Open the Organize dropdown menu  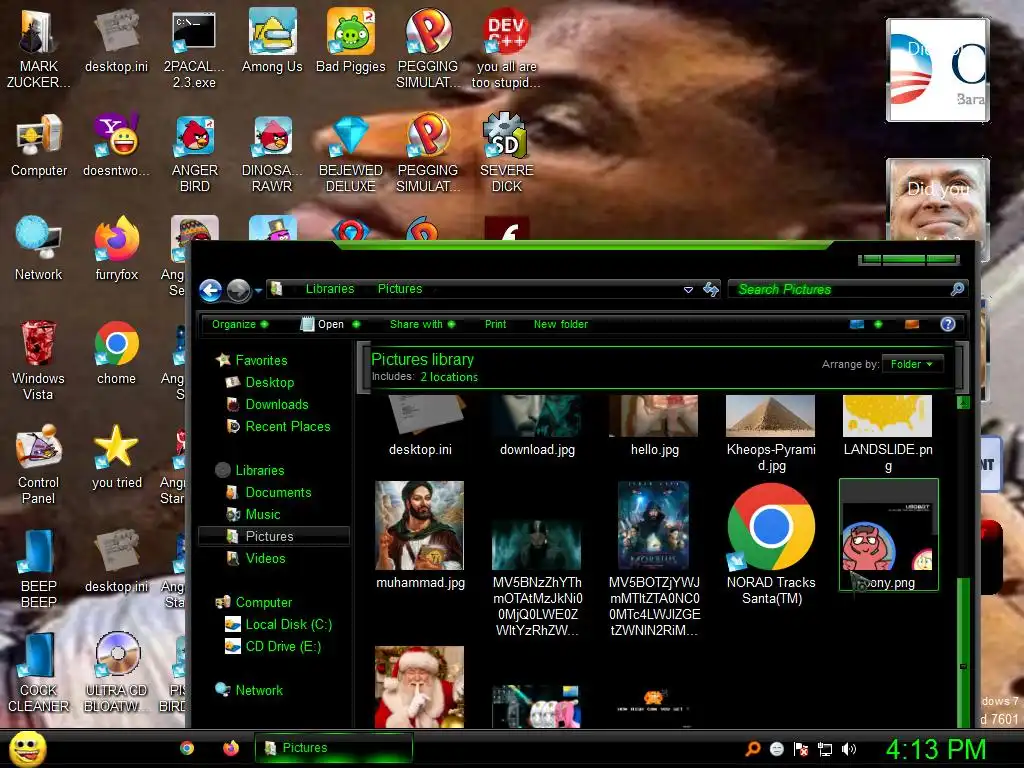(240, 324)
